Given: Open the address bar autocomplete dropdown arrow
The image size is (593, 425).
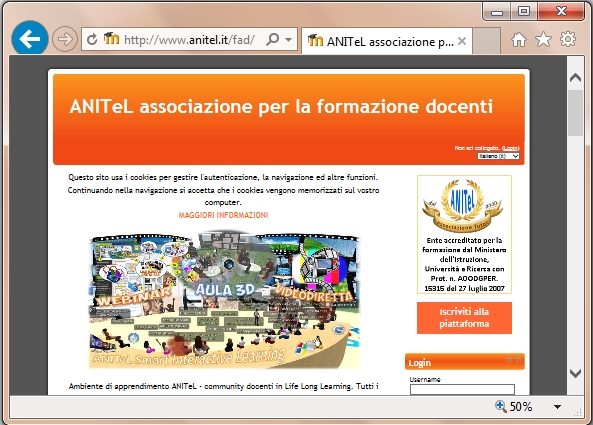Looking at the screenshot, I should pyautogui.click(x=289, y=39).
